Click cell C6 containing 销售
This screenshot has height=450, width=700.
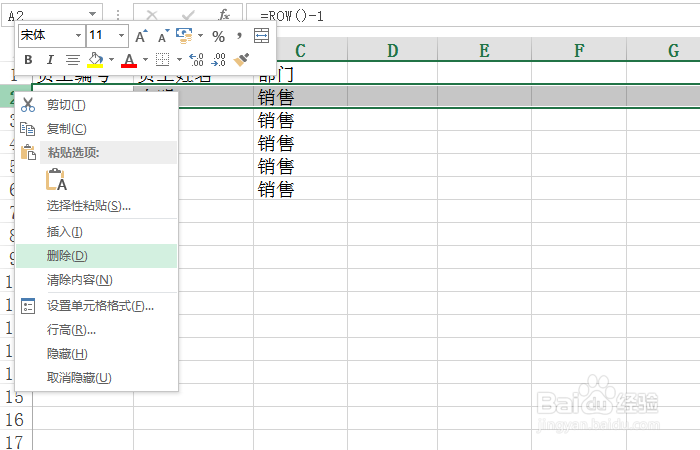pyautogui.click(x=300, y=189)
